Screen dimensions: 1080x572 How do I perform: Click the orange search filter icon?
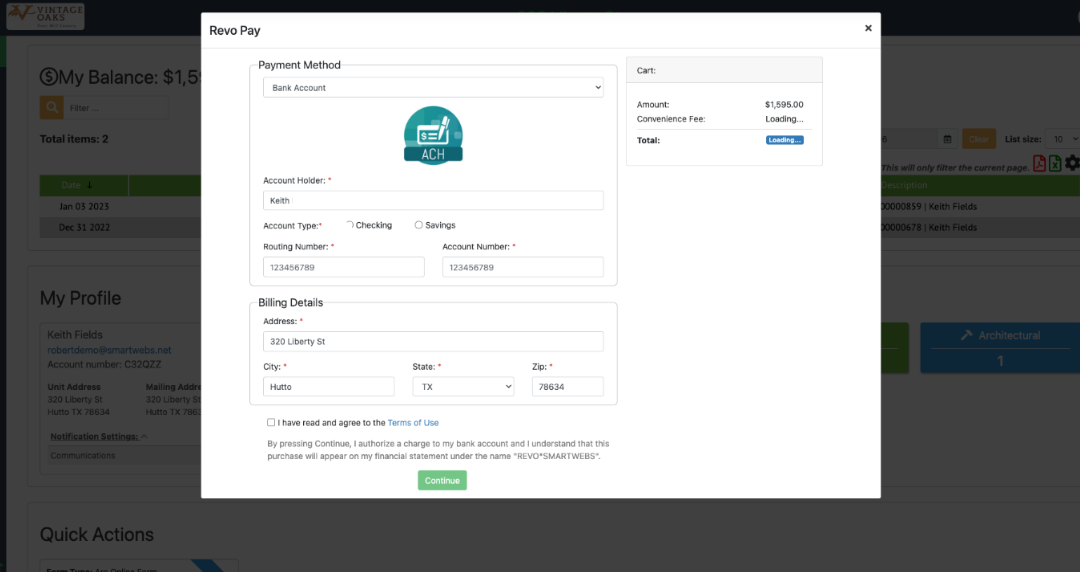[51, 108]
